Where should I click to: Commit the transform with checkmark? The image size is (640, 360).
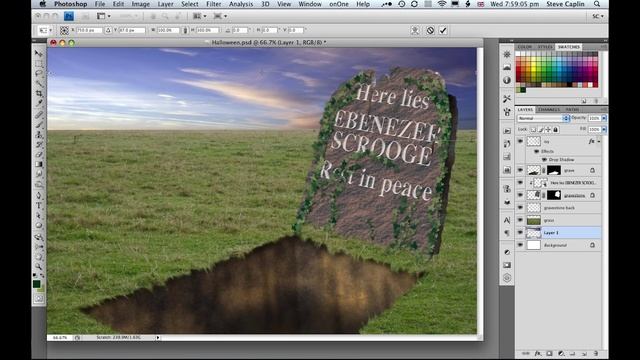[x=443, y=30]
